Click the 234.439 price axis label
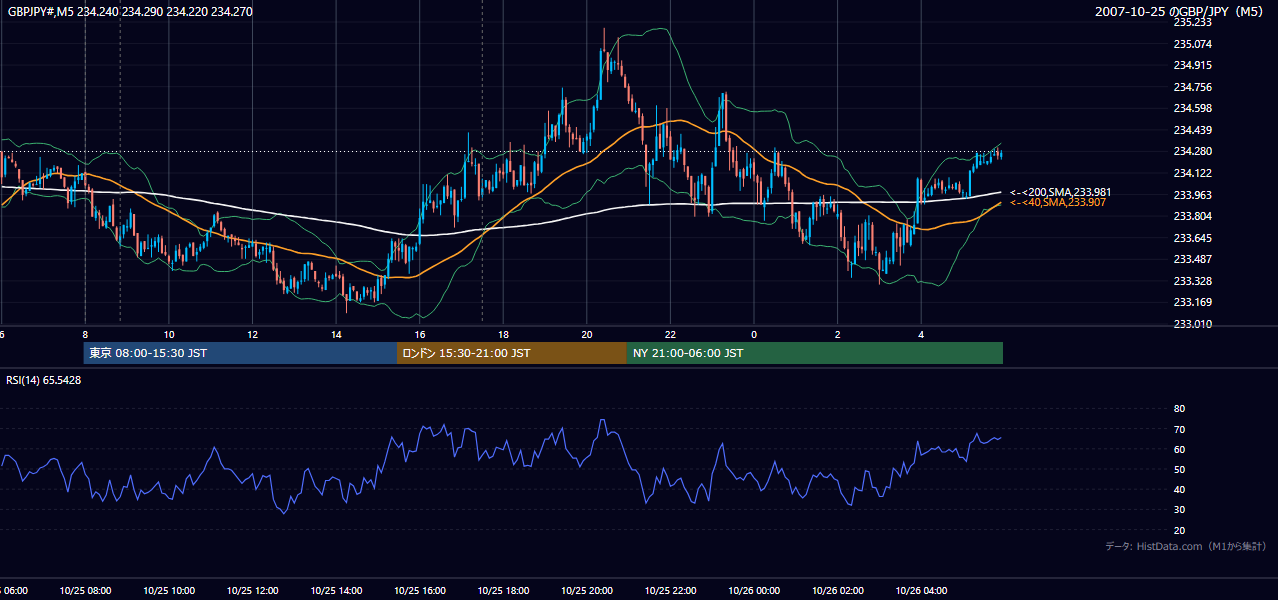The height and width of the screenshot is (600, 1278). tap(1192, 130)
